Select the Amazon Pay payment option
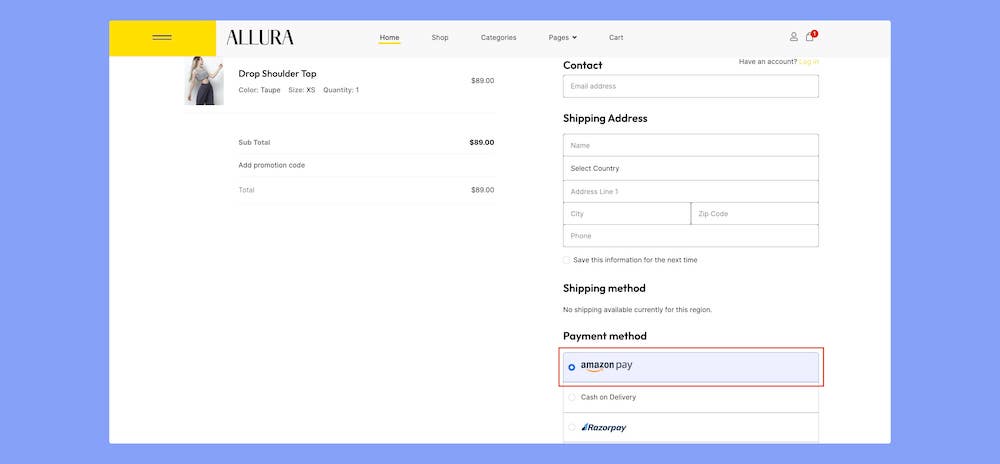1000x464 pixels. [572, 367]
